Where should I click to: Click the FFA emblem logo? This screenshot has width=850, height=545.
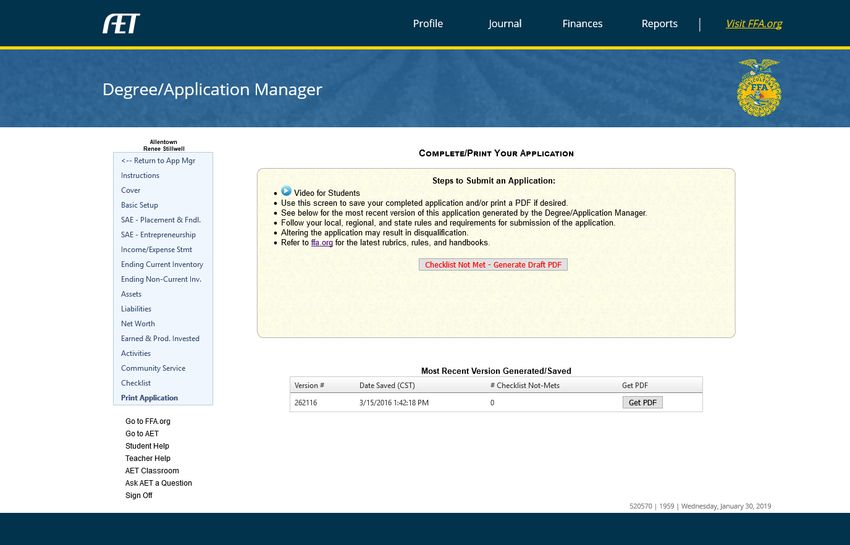click(x=759, y=87)
